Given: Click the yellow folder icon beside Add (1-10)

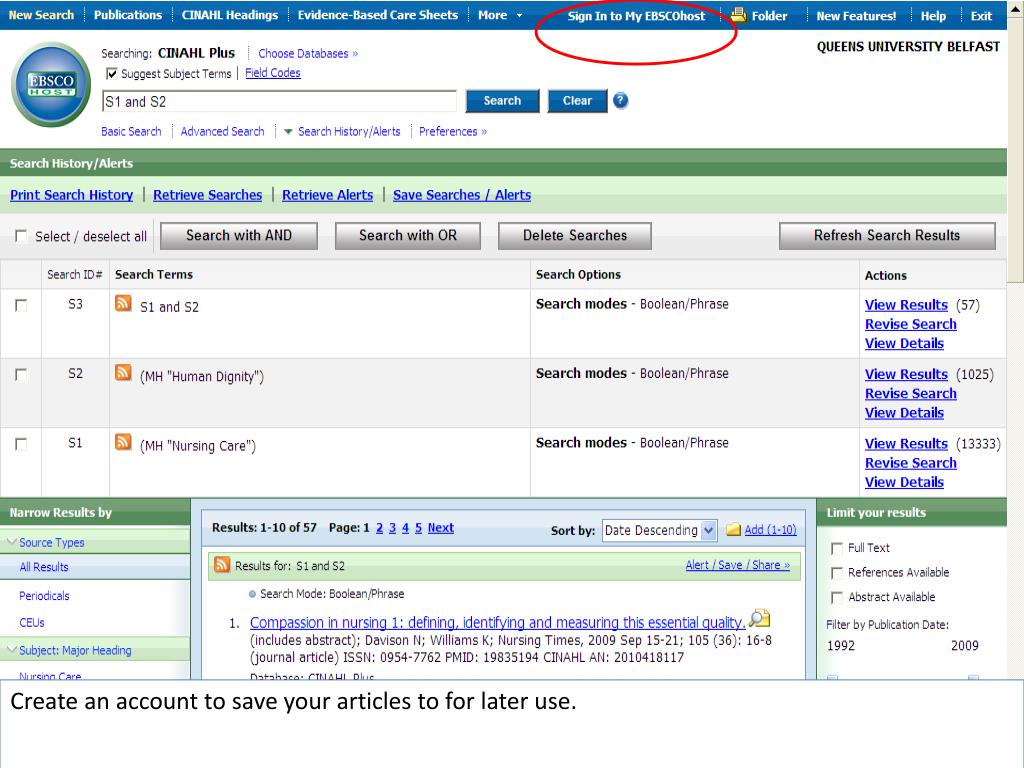Looking at the screenshot, I should 734,530.
